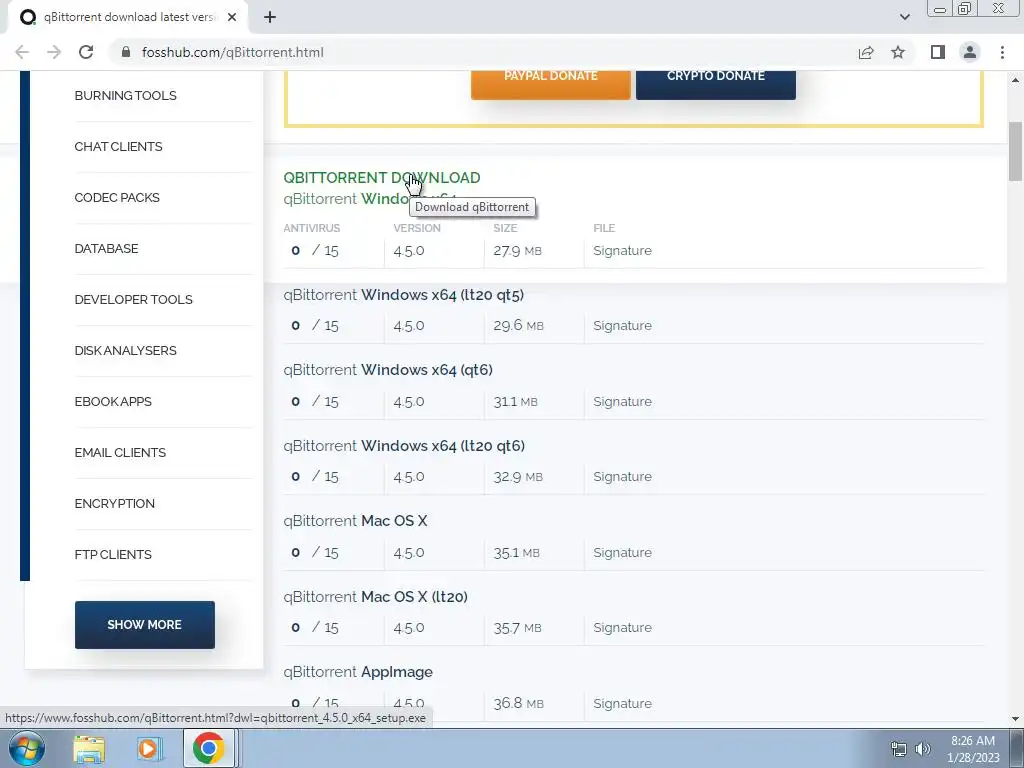Open the FTP Clients category
Viewport: 1024px width, 768px height.
click(x=113, y=554)
